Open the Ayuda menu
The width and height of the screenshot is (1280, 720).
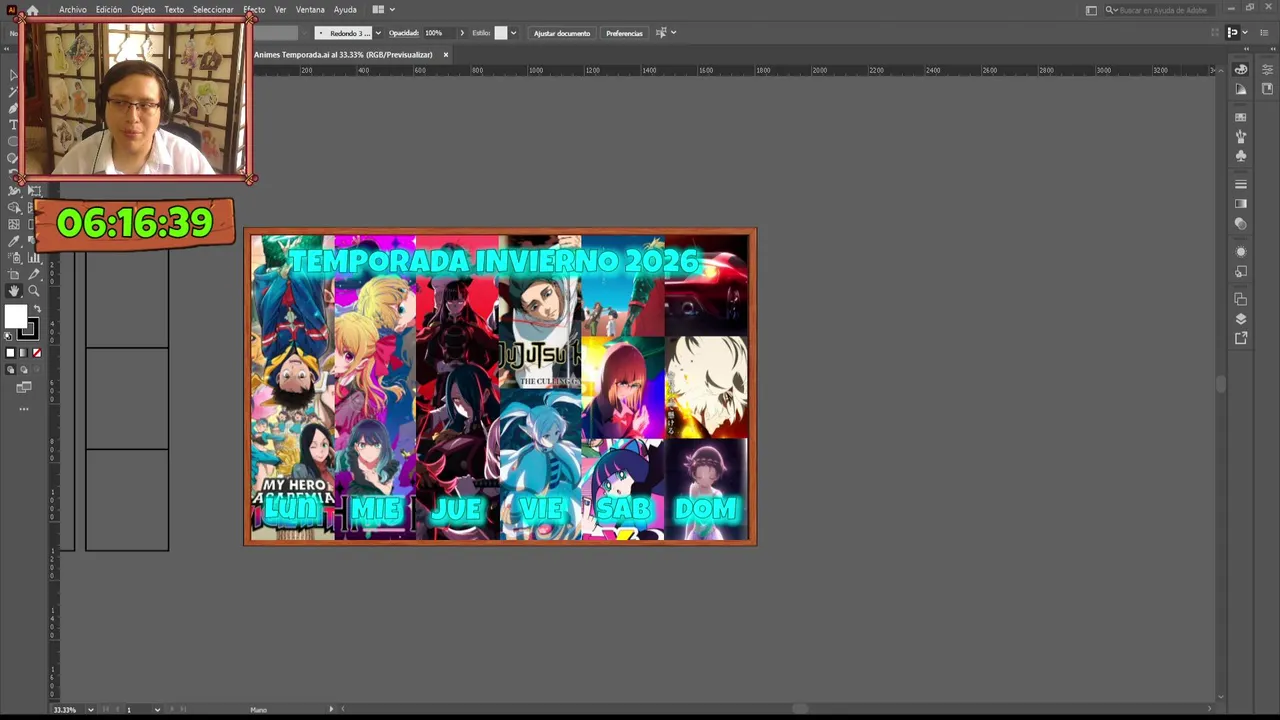click(345, 10)
